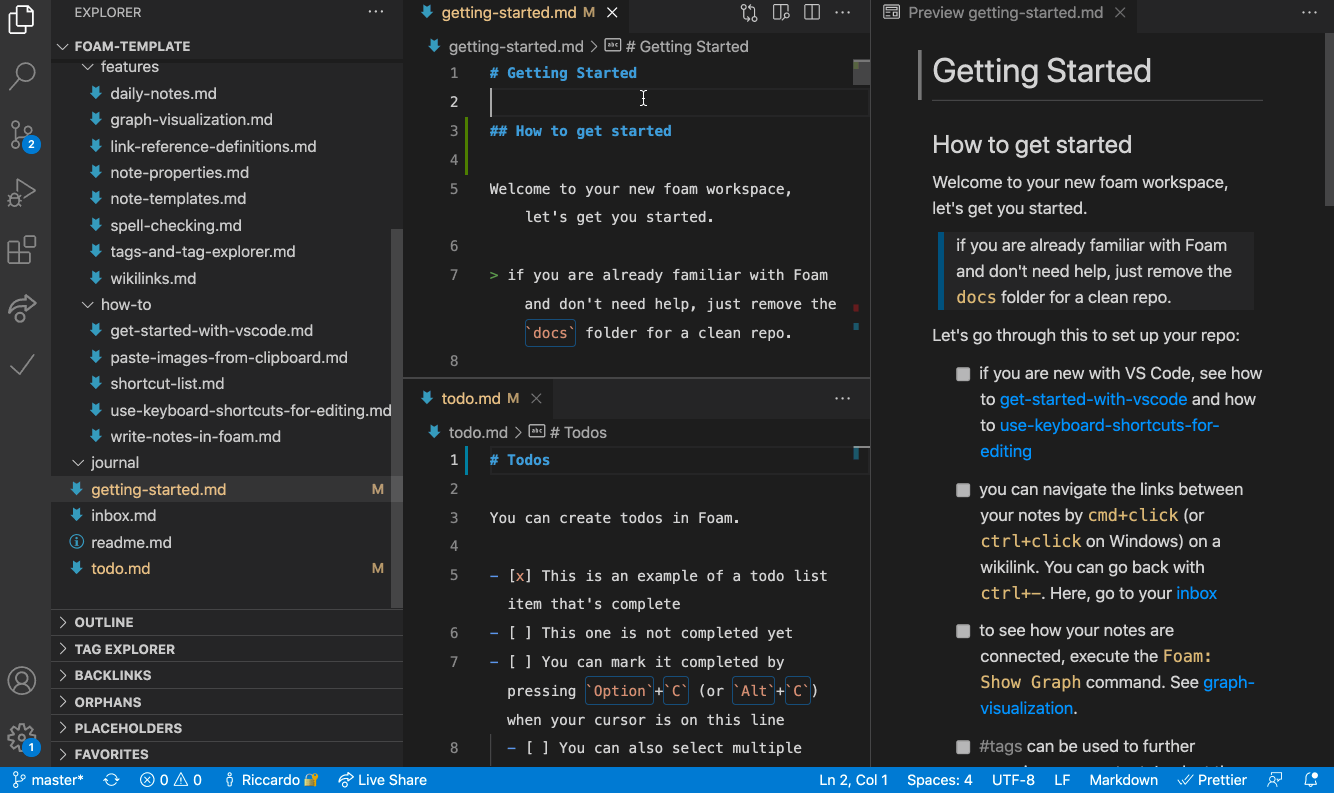Check the VS Code todo checkbox in preview

click(x=963, y=374)
